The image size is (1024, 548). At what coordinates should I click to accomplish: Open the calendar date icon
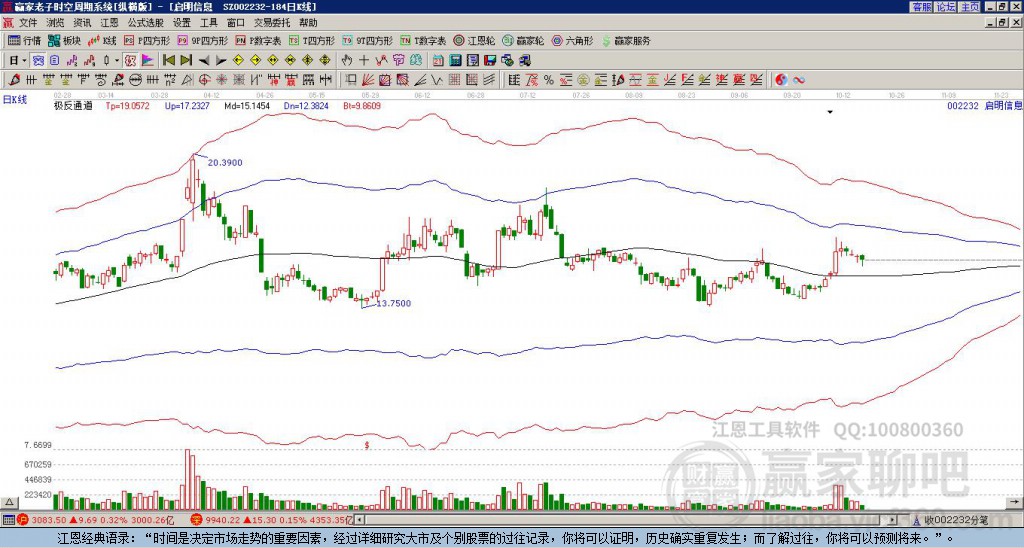pos(438,60)
